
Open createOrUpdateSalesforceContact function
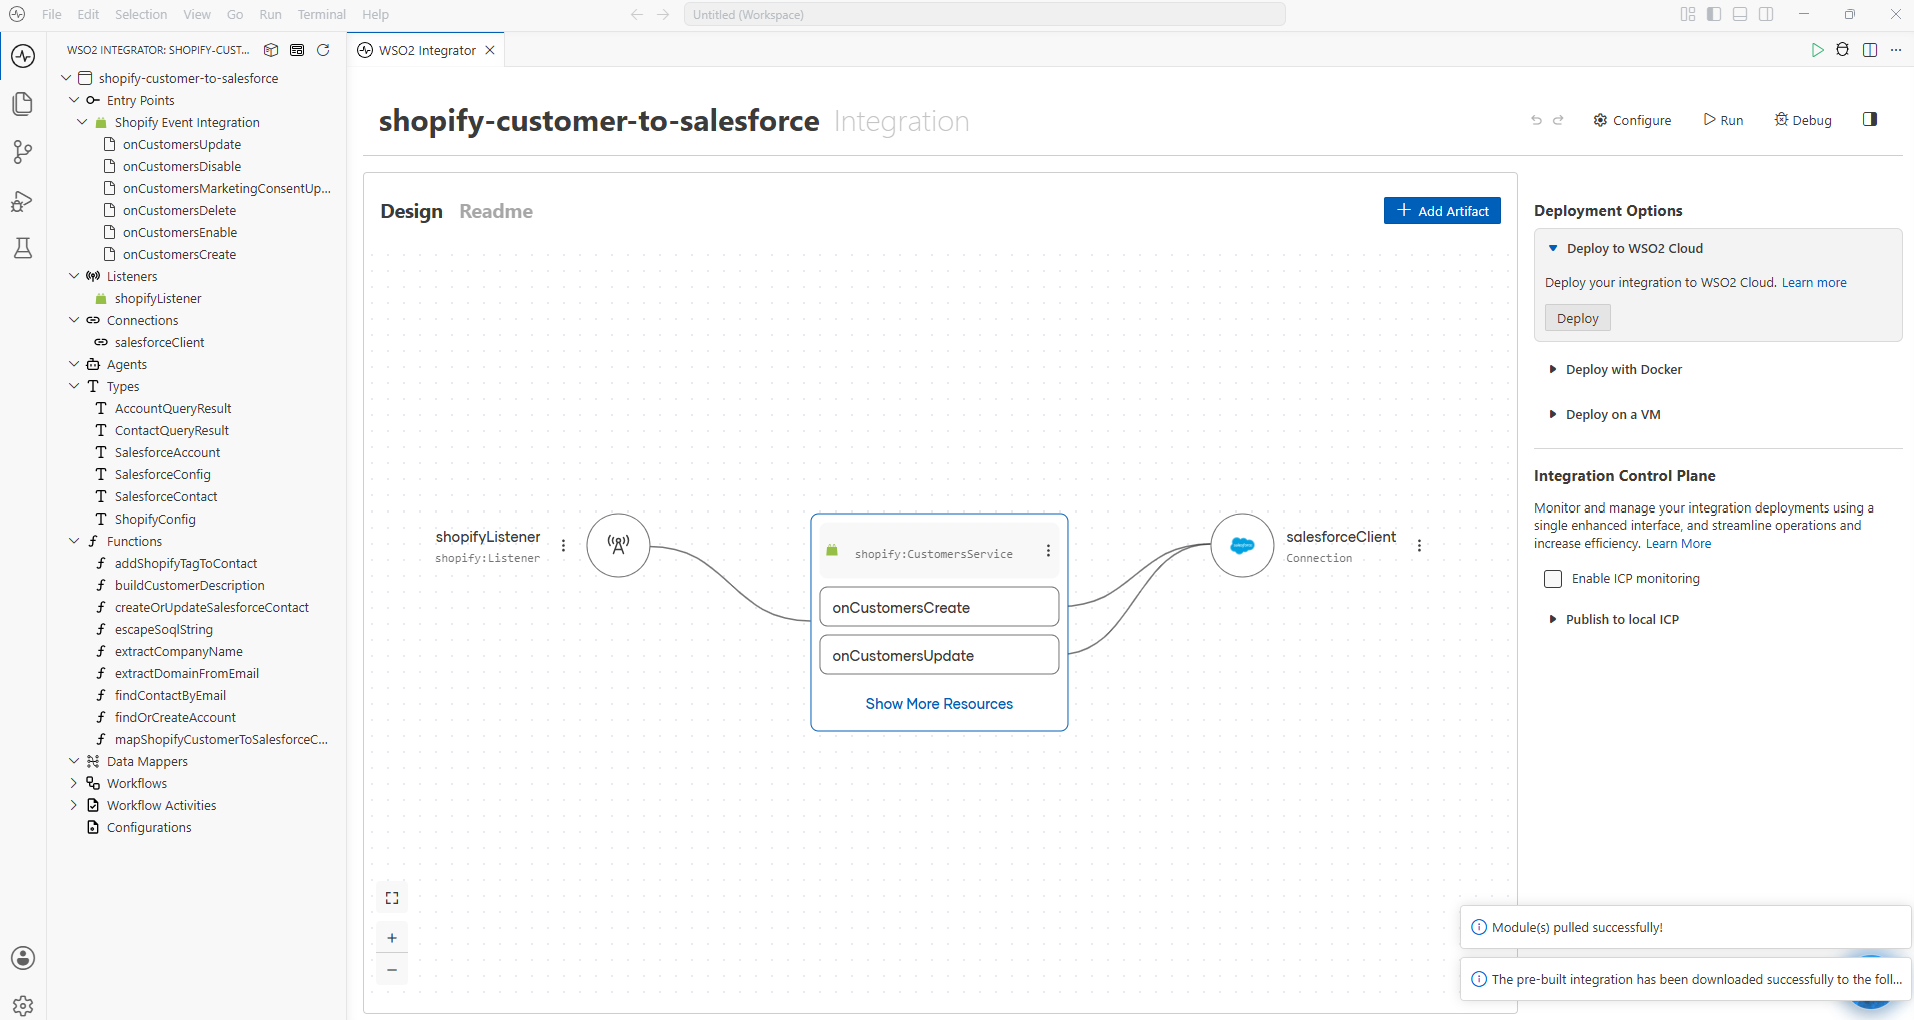pos(211,607)
